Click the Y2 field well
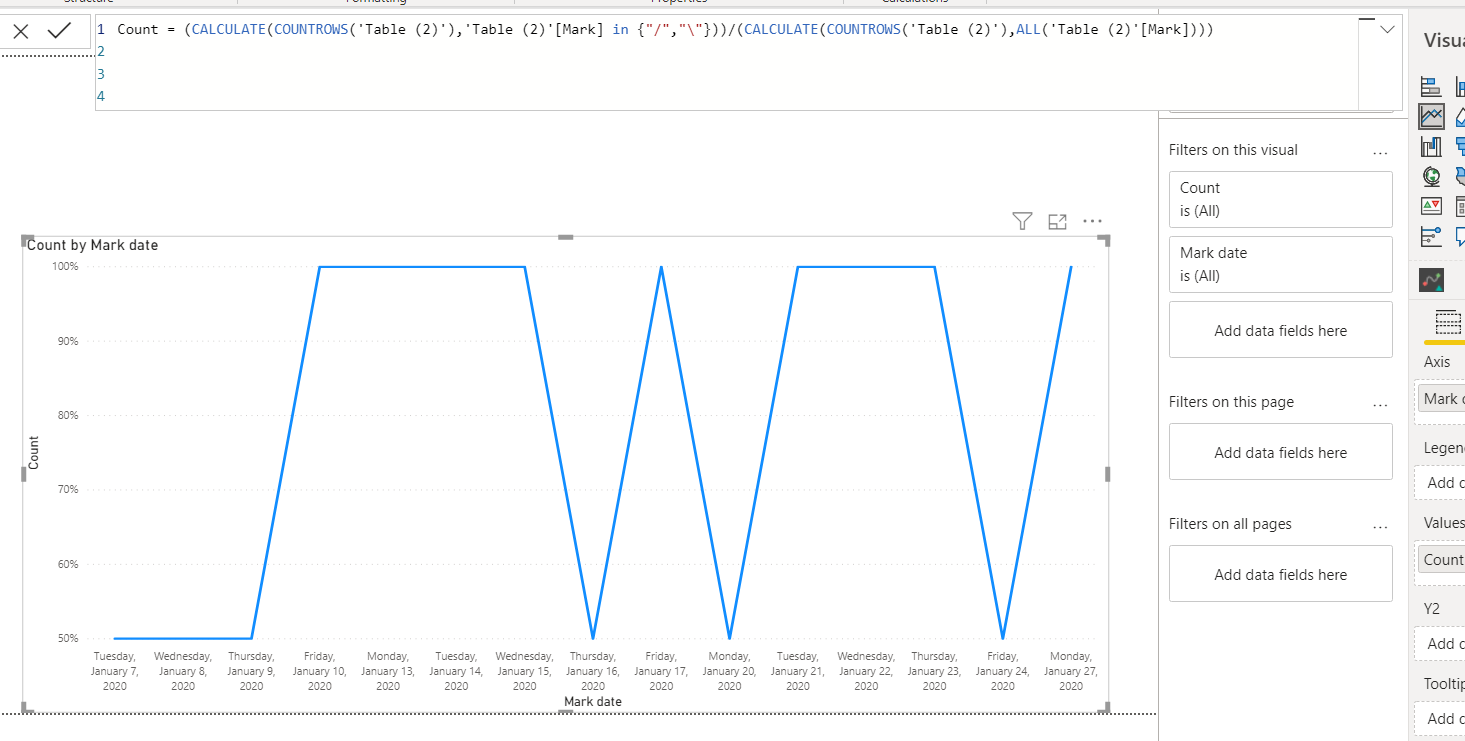Viewport: 1465px width, 741px height. 1440,643
